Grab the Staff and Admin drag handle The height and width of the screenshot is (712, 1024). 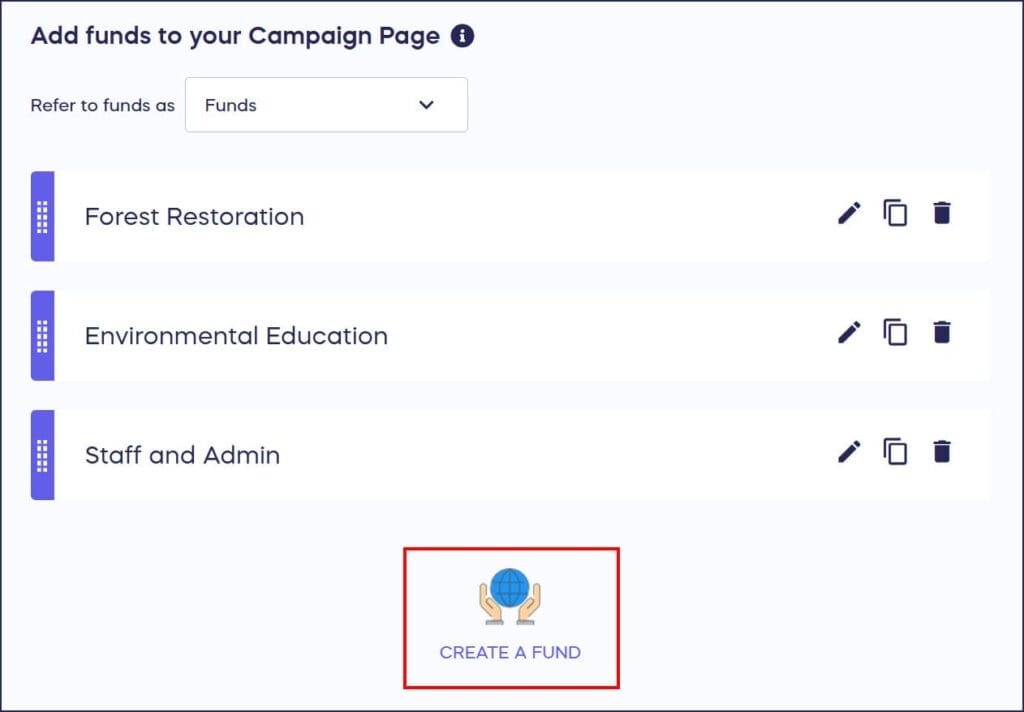pos(42,455)
